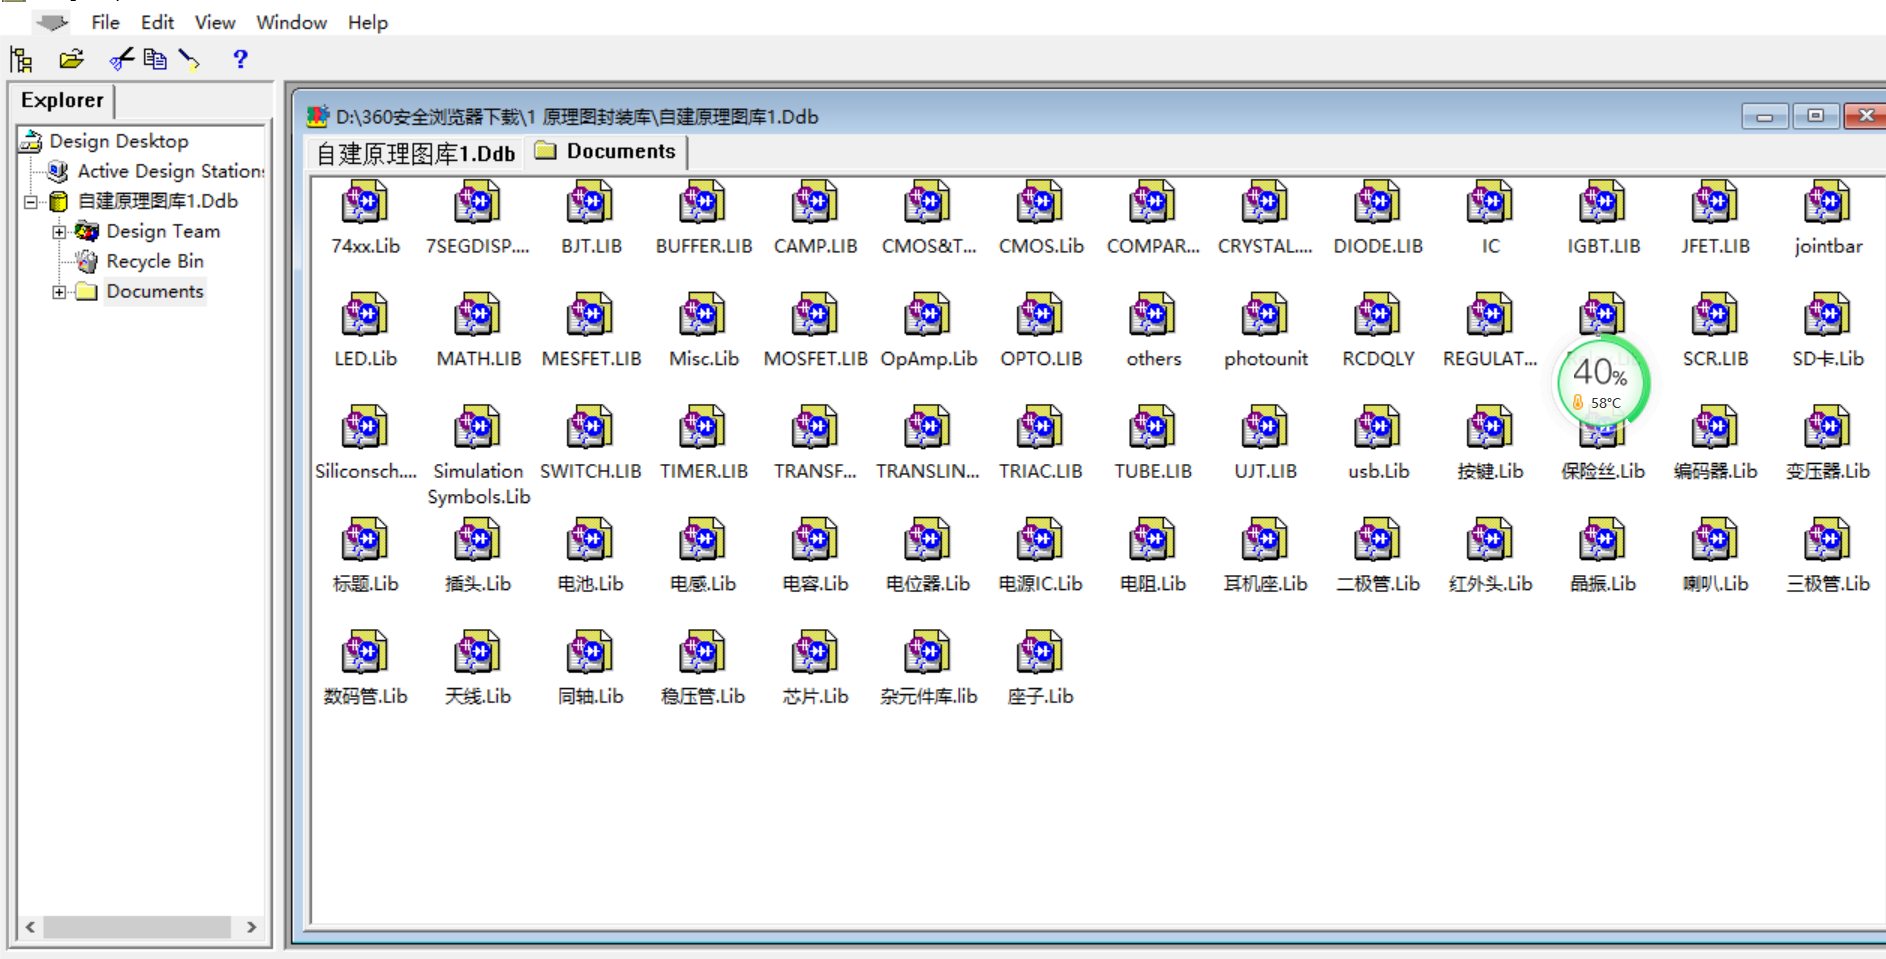Open the Window menu
The image size is (1886, 959).
(x=291, y=22)
